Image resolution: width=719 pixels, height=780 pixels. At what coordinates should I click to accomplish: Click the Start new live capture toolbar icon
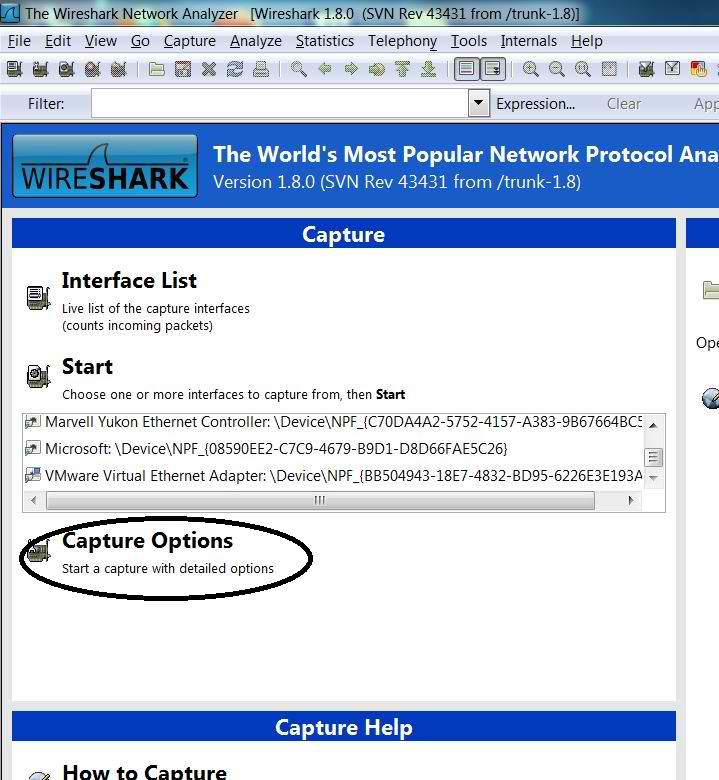click(67, 69)
